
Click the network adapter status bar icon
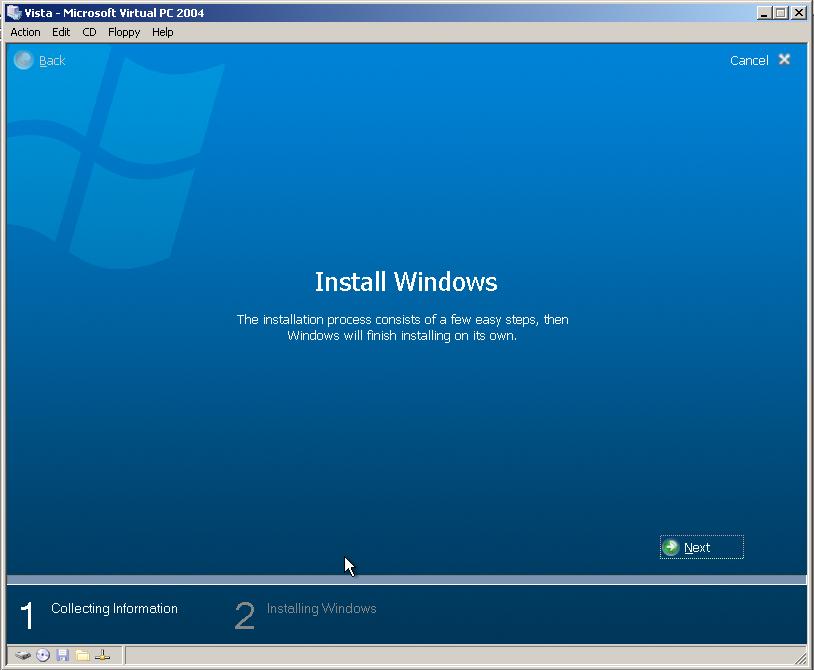[102, 655]
